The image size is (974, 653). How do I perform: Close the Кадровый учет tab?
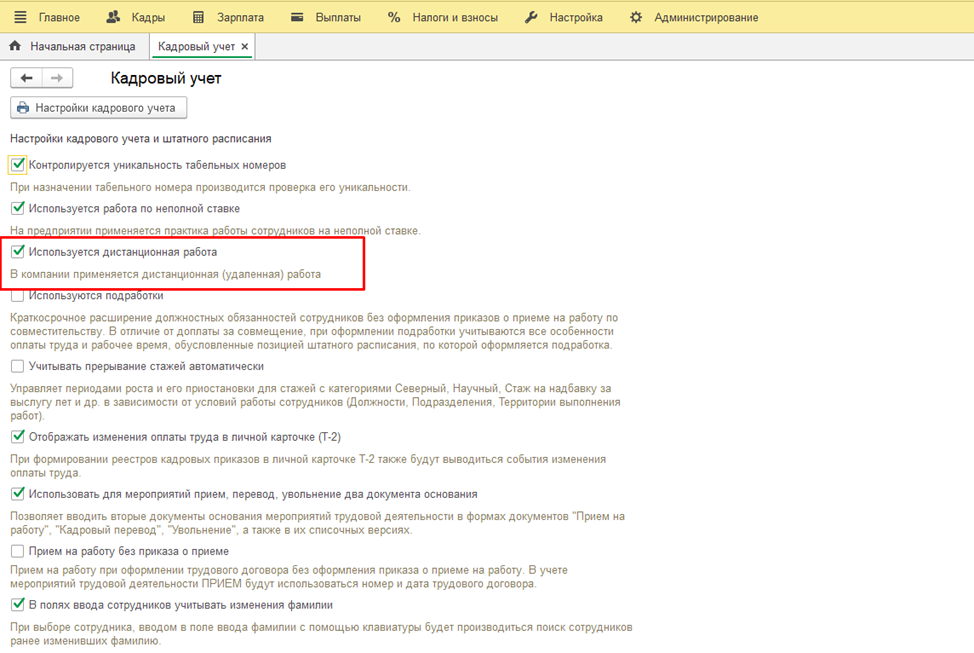(245, 46)
